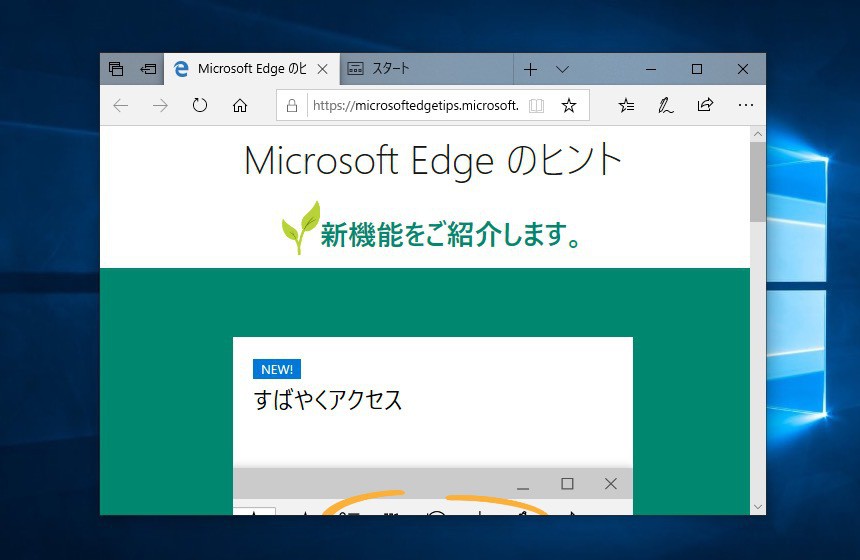This screenshot has width=860, height=560.
Task: Add page to favorites with star
Action: [569, 105]
